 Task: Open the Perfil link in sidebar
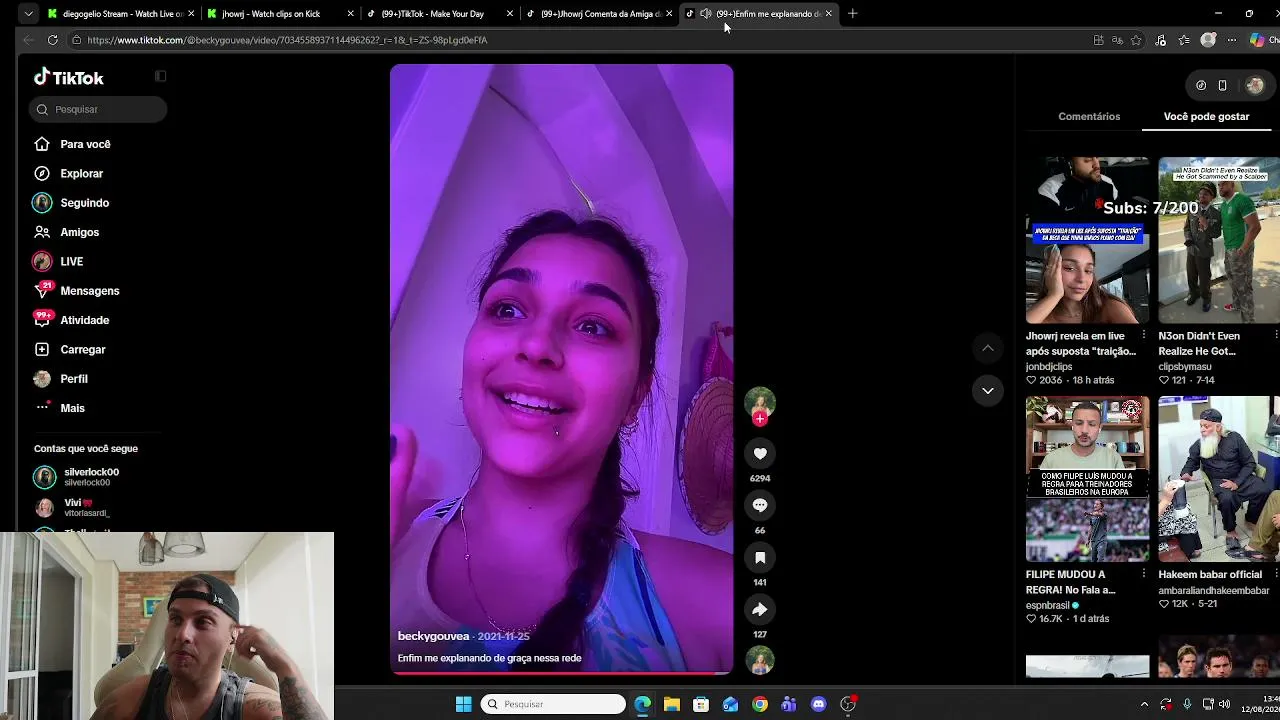coord(74,379)
